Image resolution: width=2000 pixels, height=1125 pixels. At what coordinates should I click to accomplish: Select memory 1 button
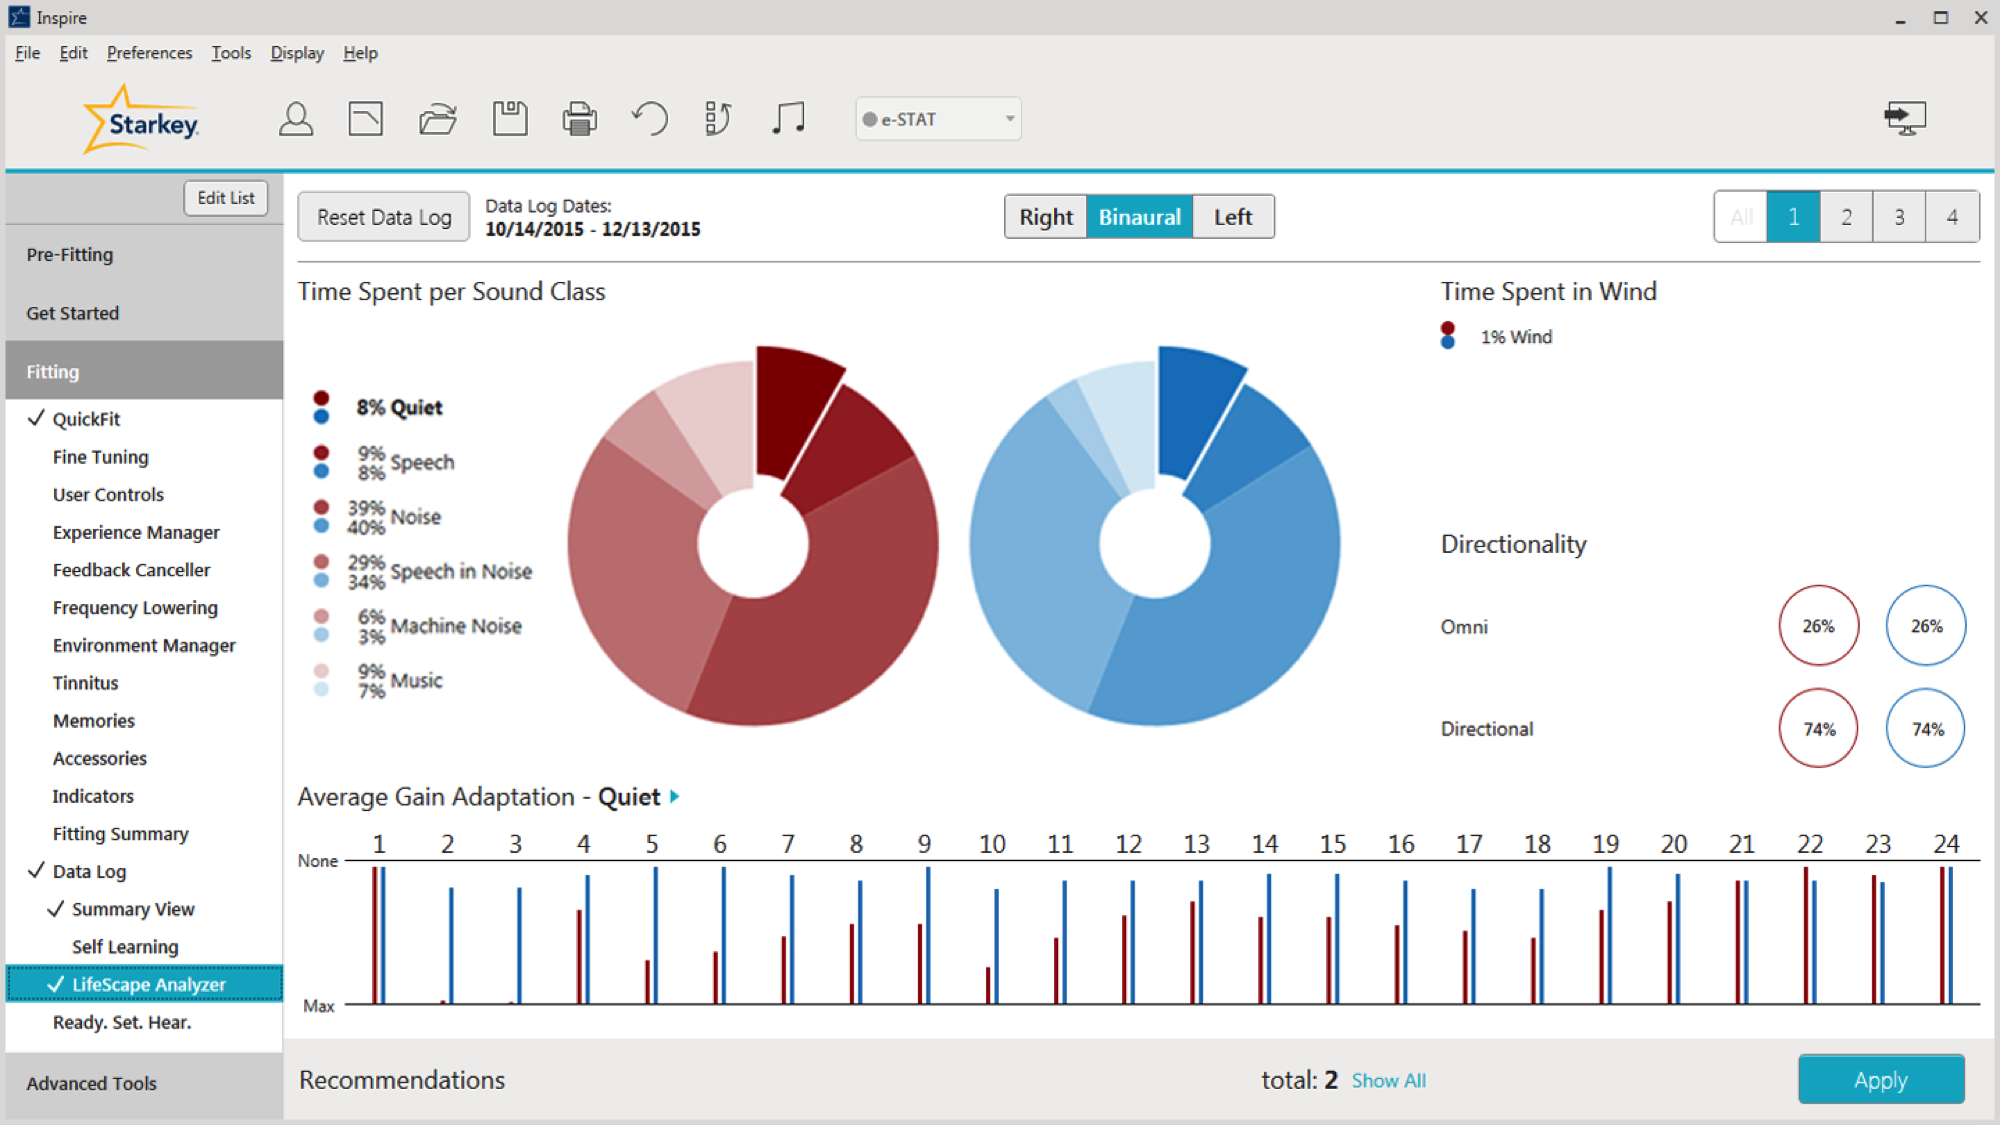(1794, 217)
